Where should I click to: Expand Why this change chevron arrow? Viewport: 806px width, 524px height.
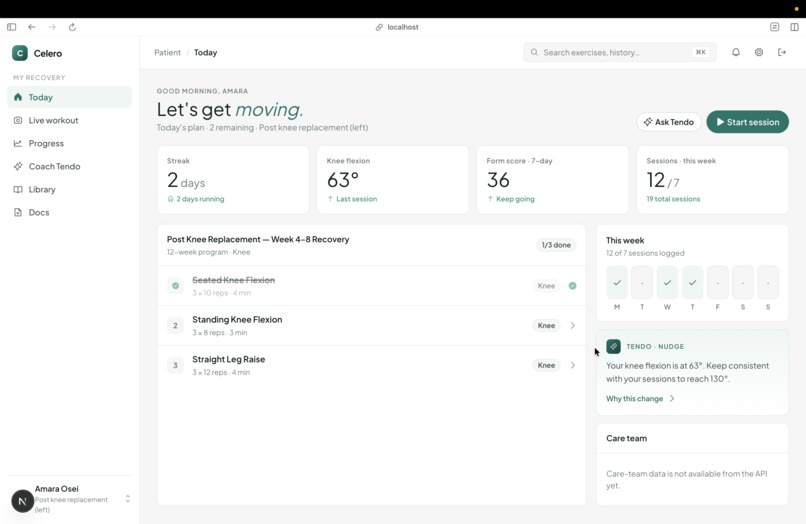point(672,399)
